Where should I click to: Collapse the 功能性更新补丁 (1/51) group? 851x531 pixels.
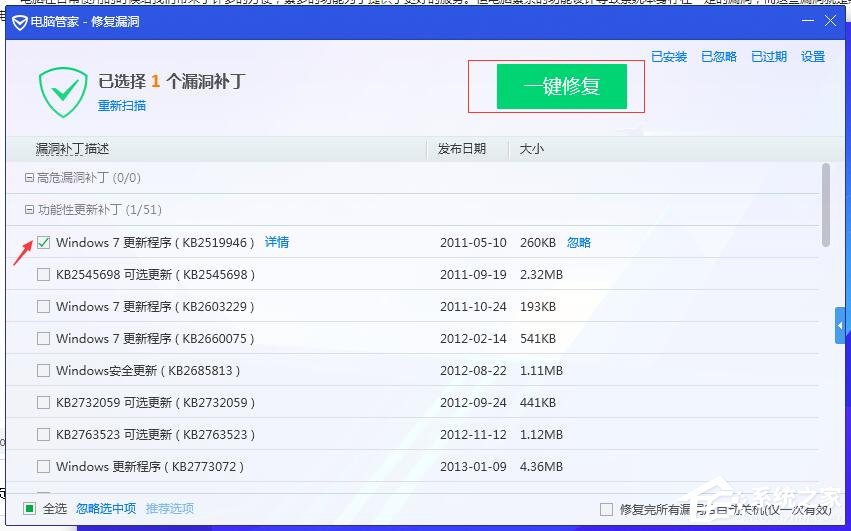[29, 210]
